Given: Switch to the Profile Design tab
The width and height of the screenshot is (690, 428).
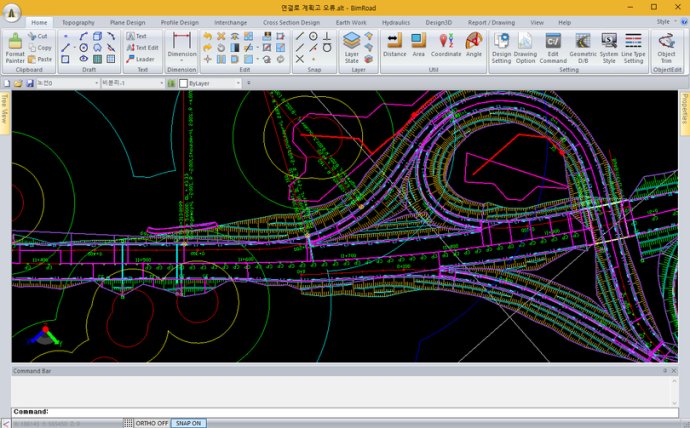Looking at the screenshot, I should click(x=179, y=22).
